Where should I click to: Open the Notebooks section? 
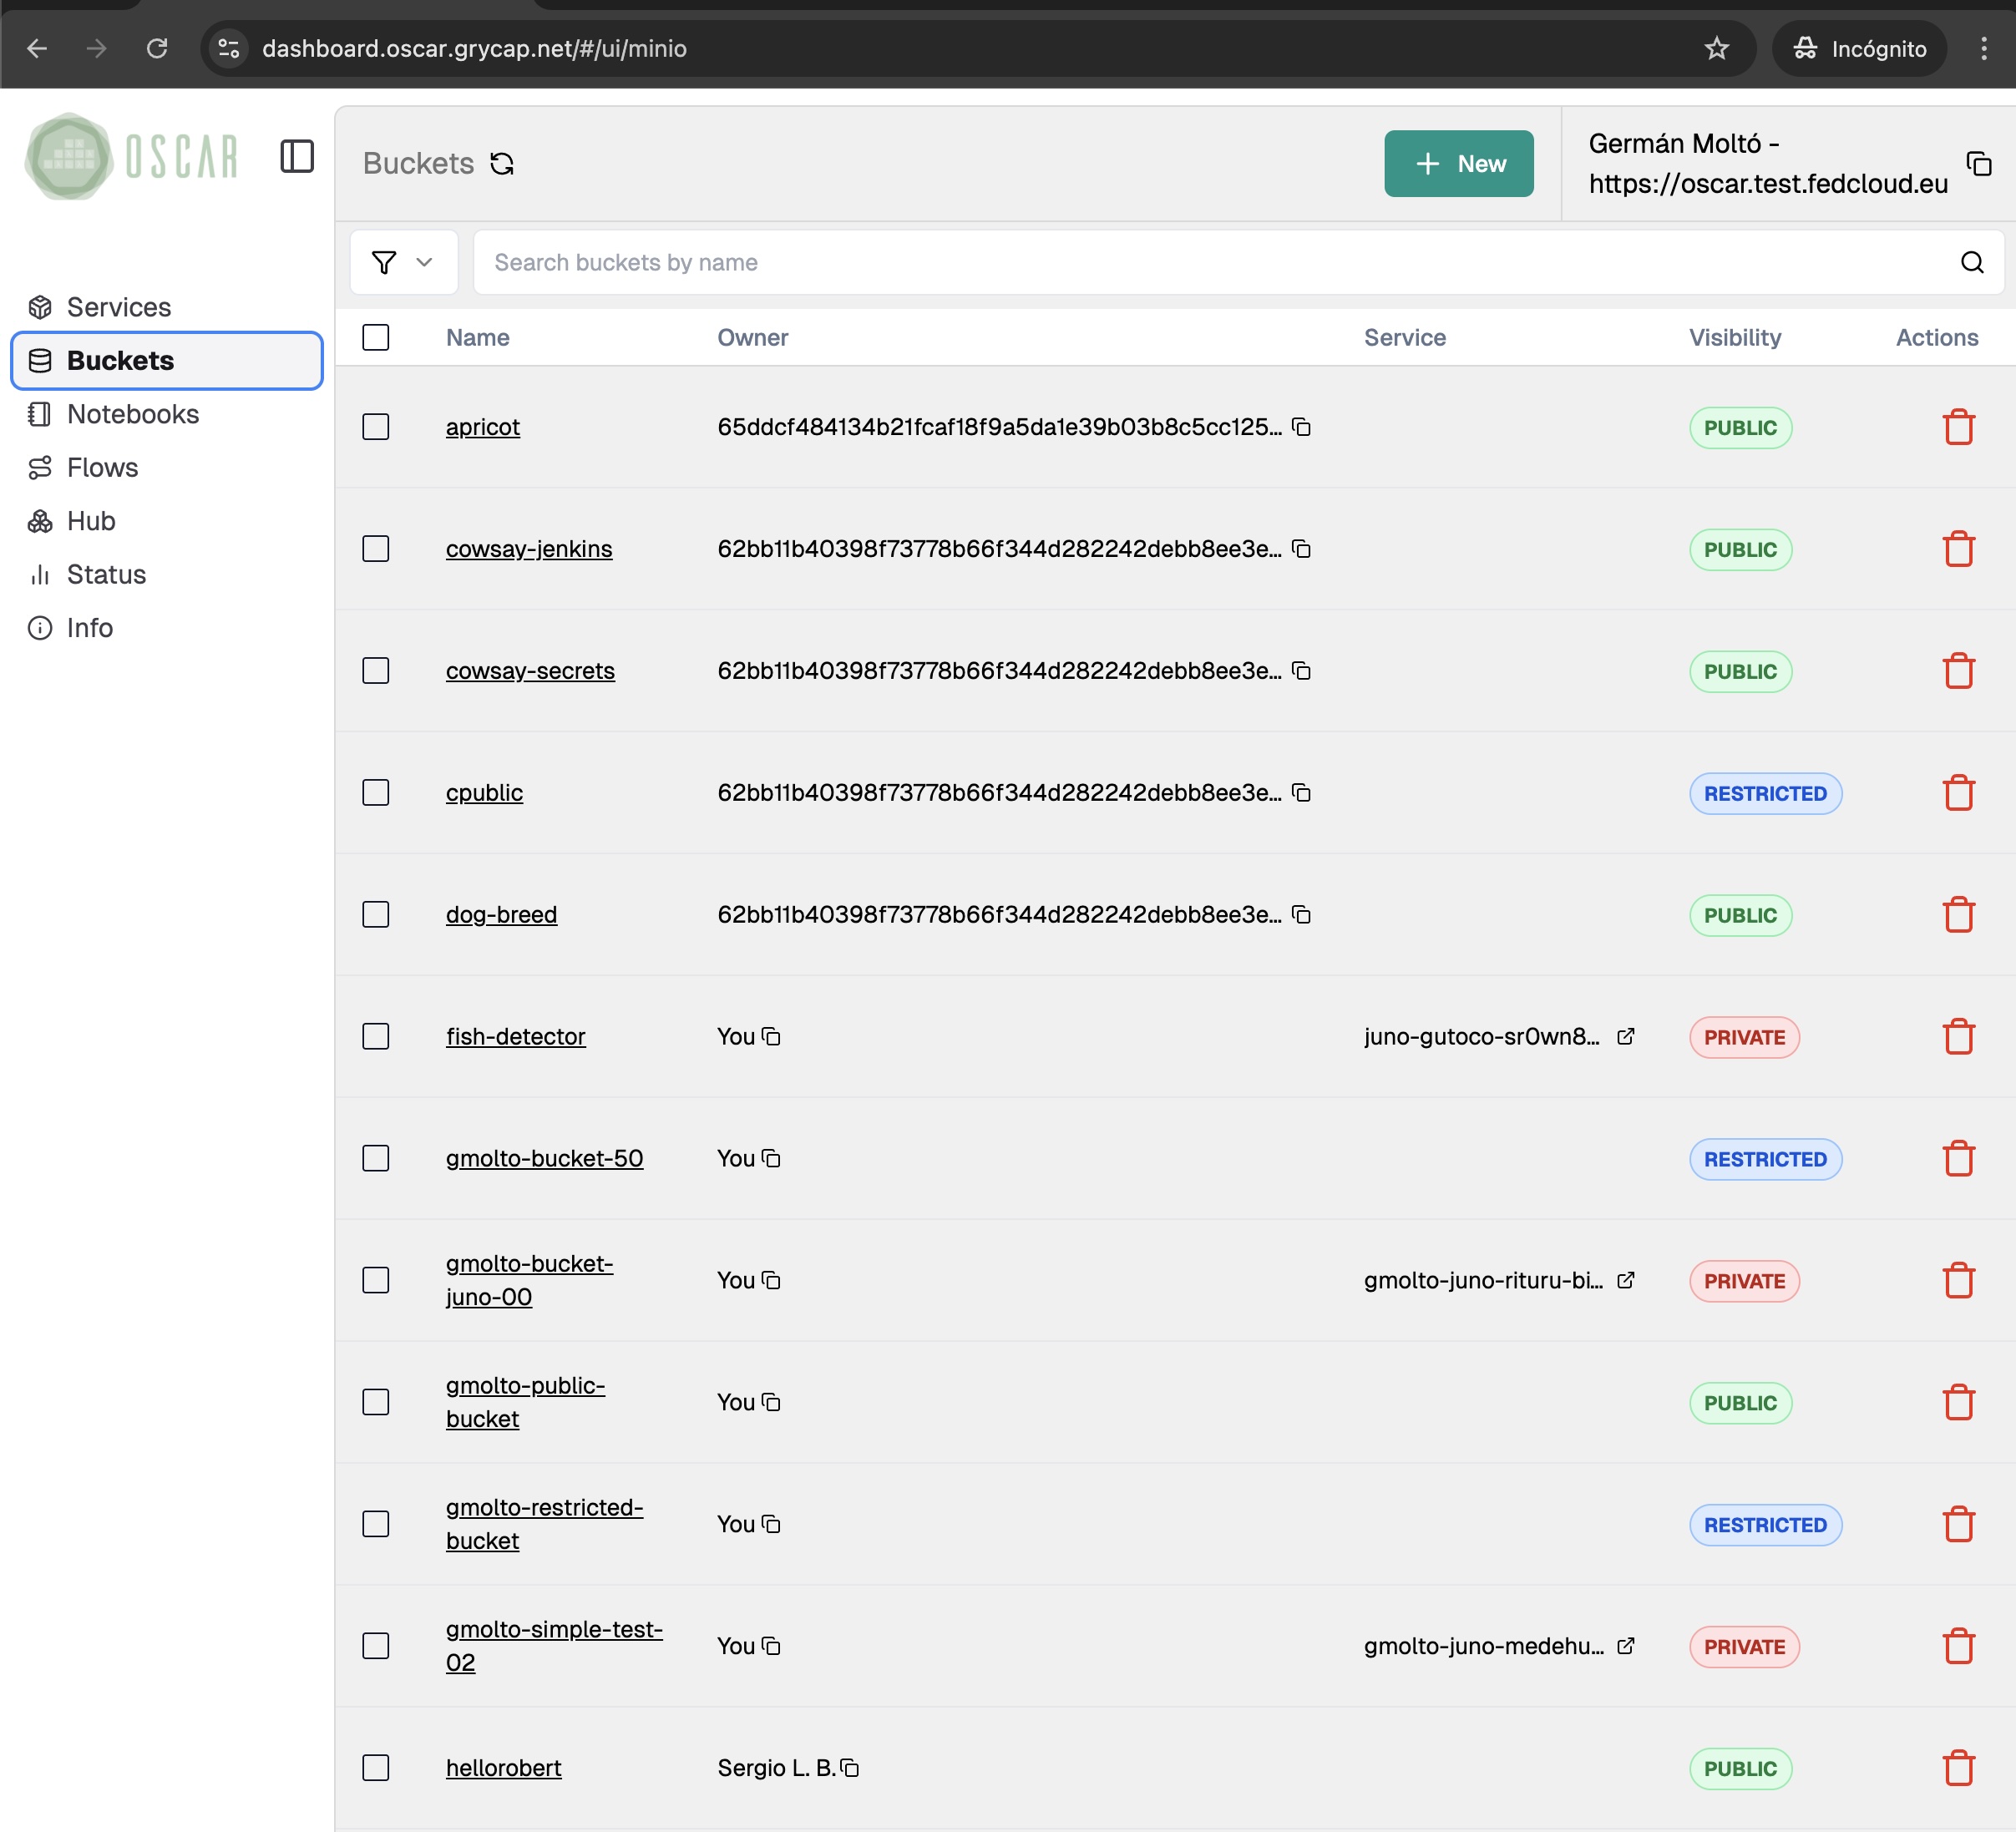(133, 413)
